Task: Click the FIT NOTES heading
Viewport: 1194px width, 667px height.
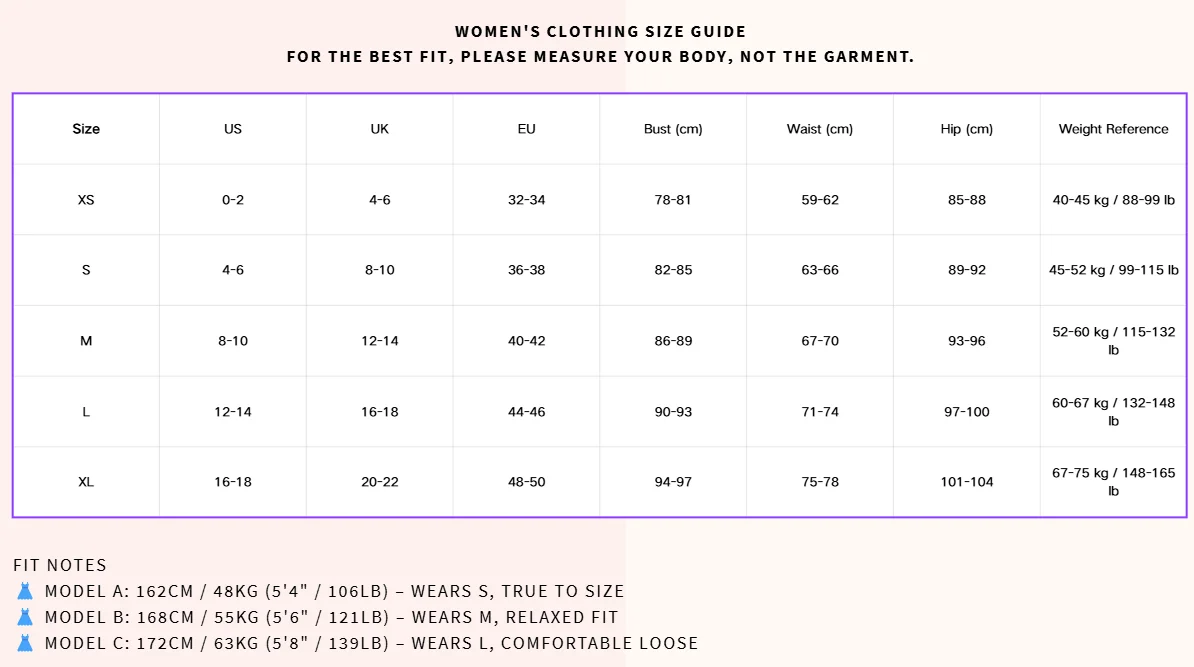Action: [60, 565]
